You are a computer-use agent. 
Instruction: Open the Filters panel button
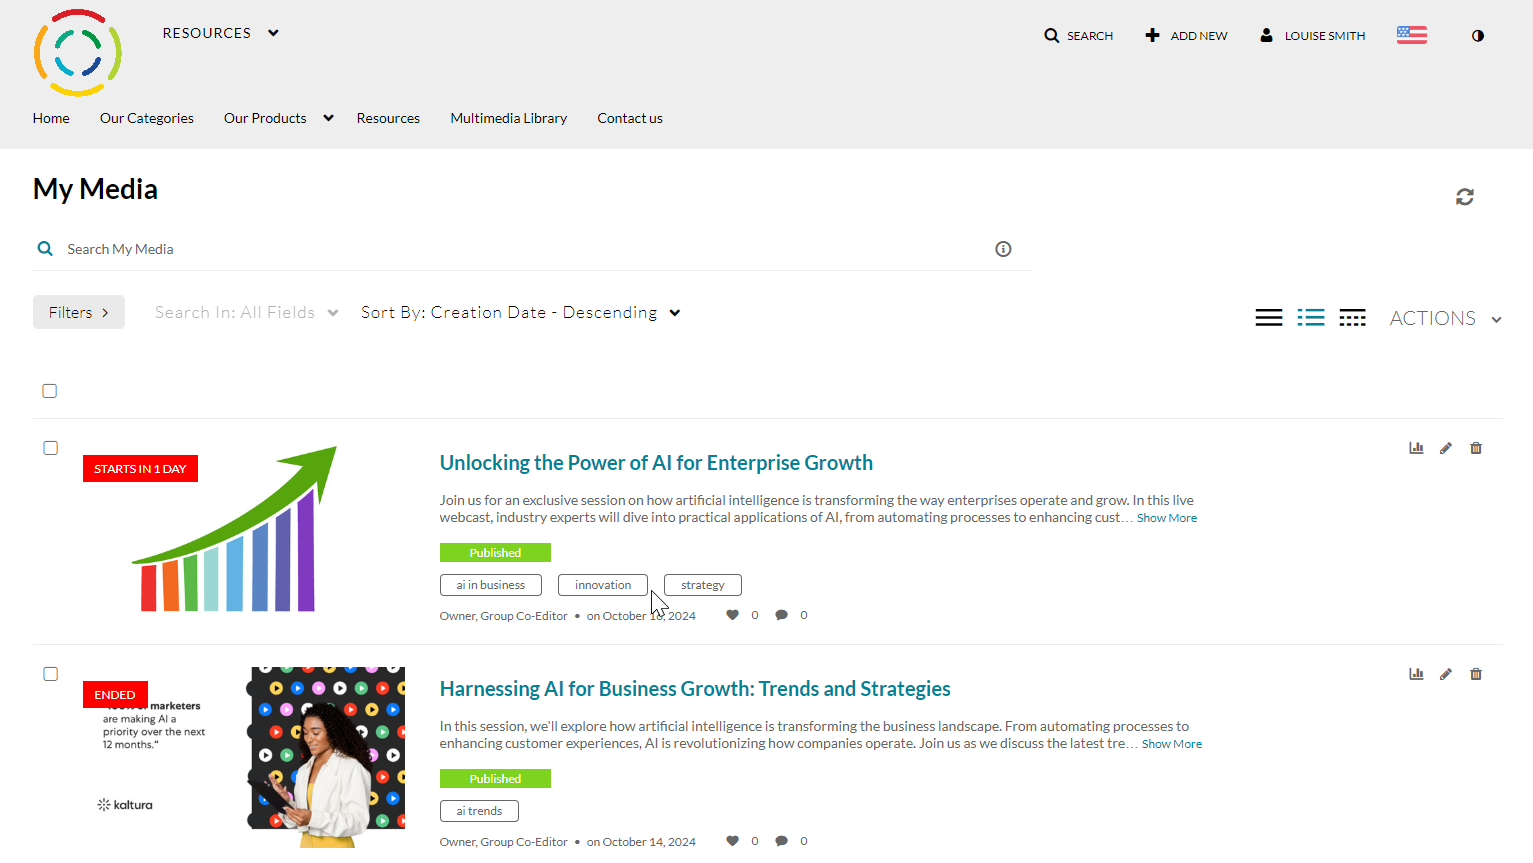78,312
